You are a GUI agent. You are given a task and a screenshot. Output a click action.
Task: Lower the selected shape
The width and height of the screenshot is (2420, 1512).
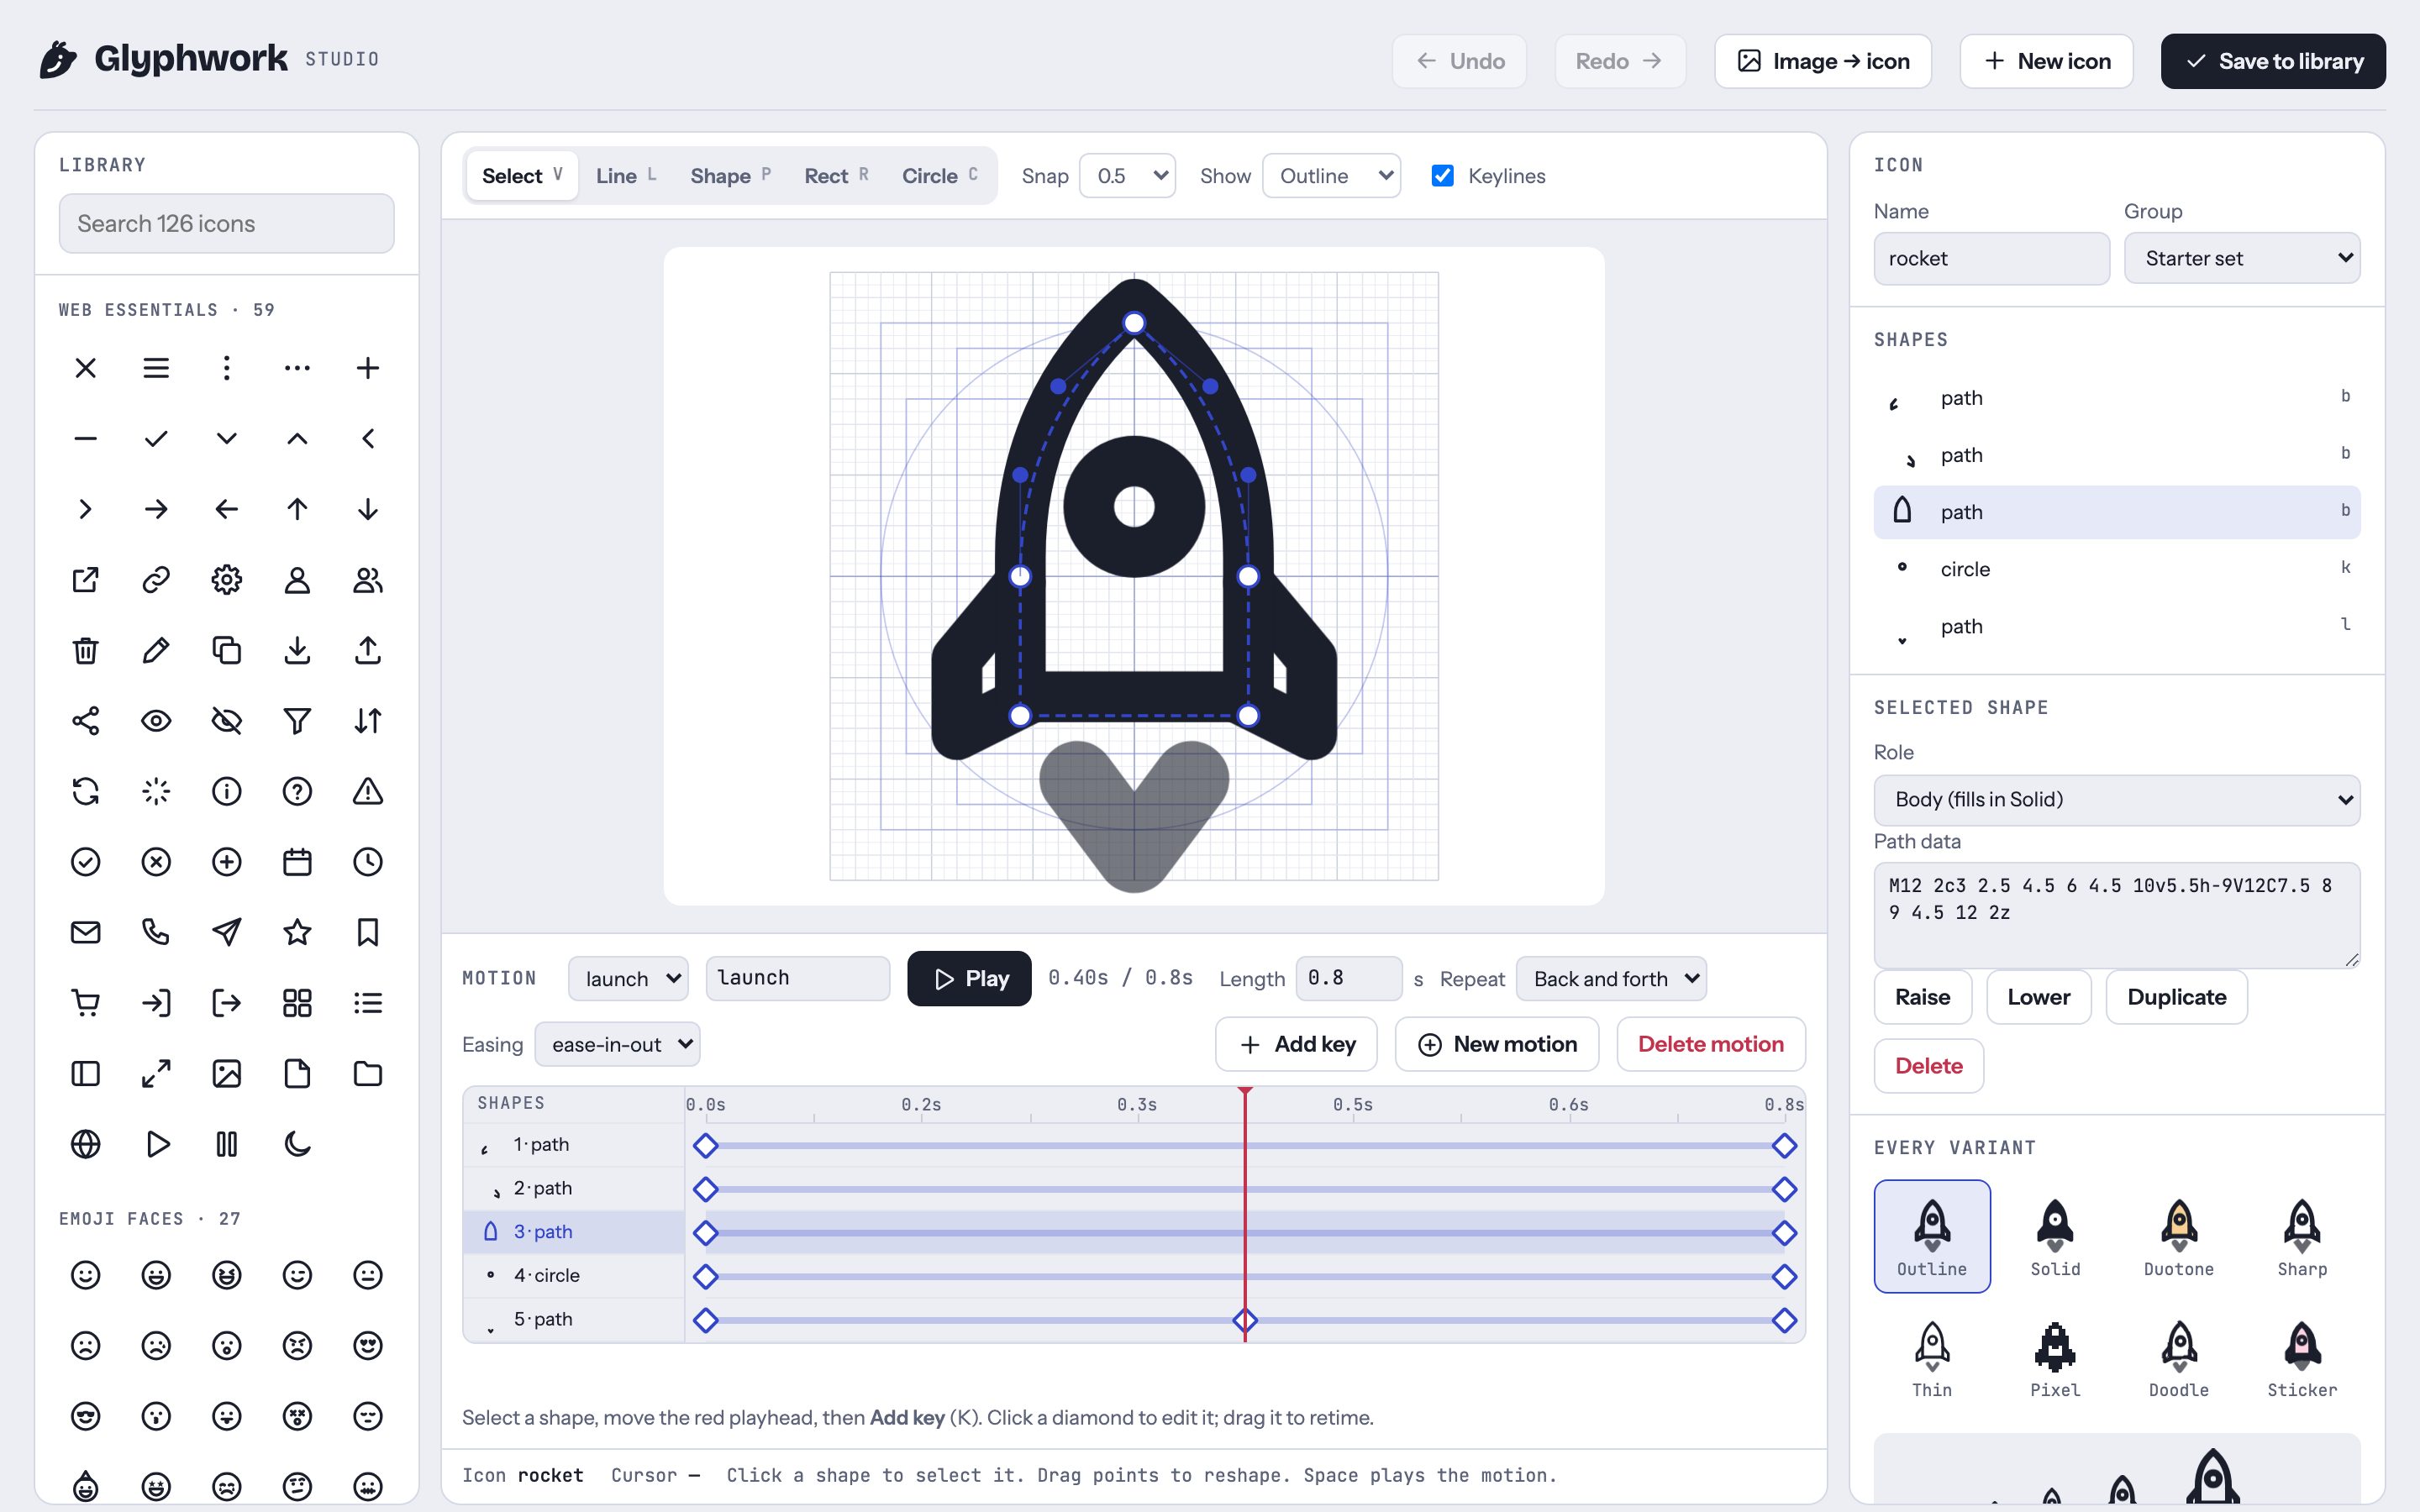point(2039,997)
